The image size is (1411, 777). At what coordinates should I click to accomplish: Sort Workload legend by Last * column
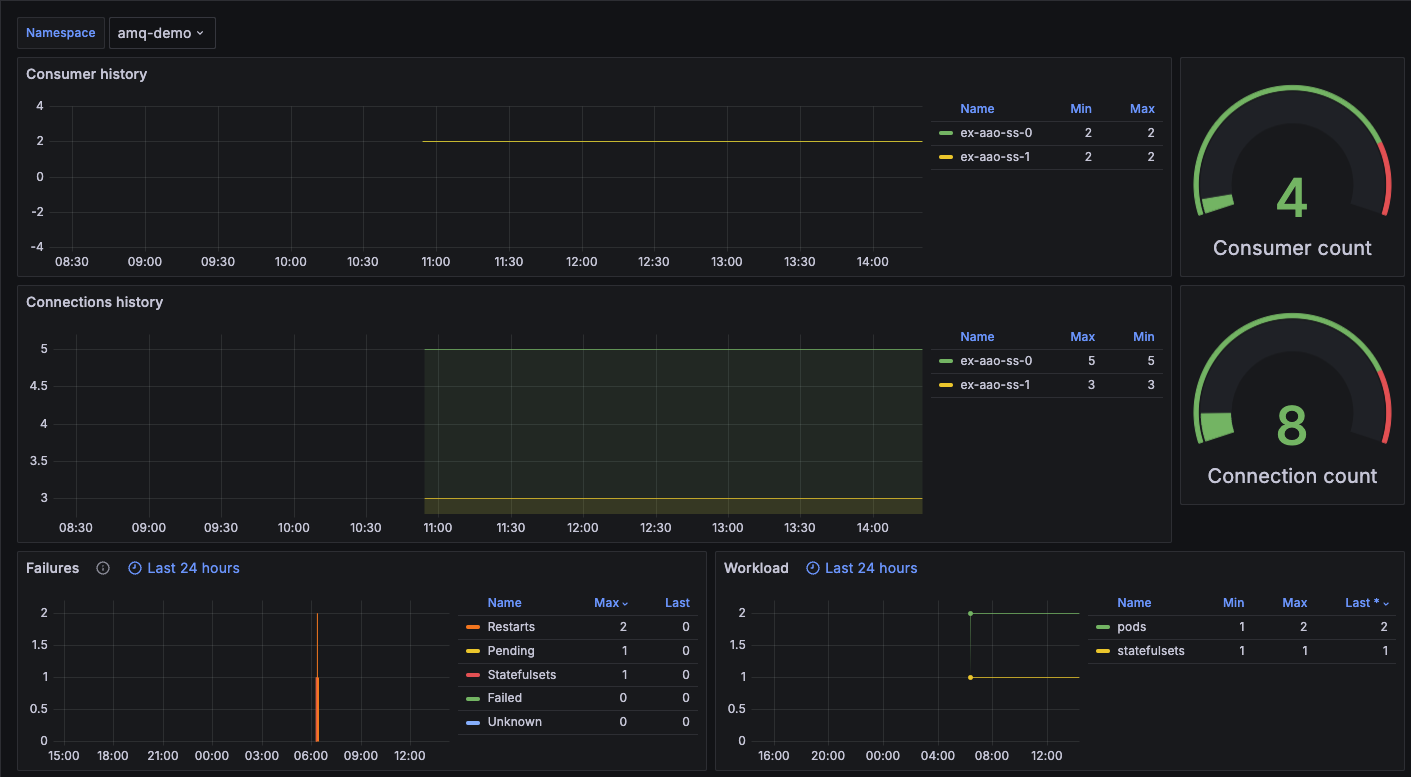tap(1367, 603)
